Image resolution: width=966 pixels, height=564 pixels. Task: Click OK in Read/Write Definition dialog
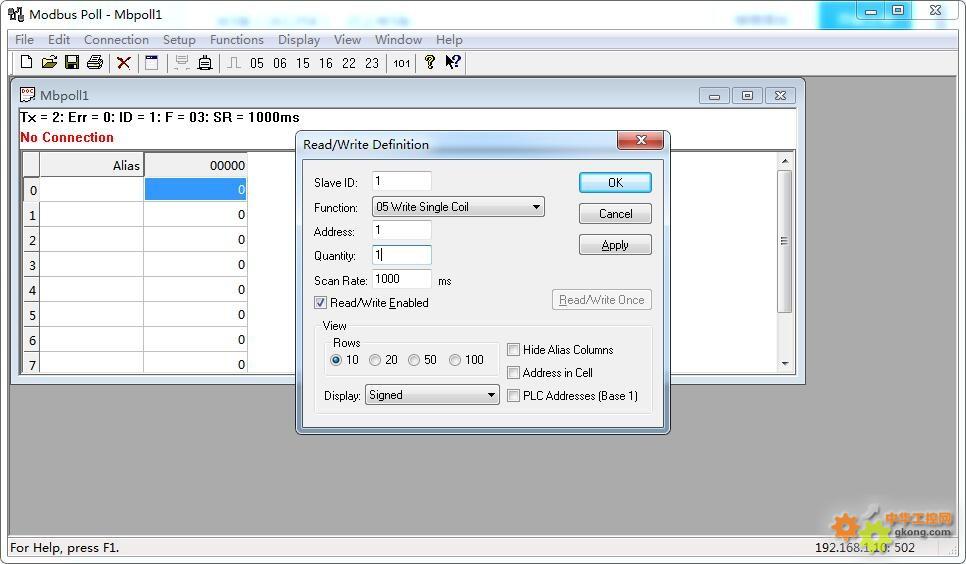click(x=615, y=182)
